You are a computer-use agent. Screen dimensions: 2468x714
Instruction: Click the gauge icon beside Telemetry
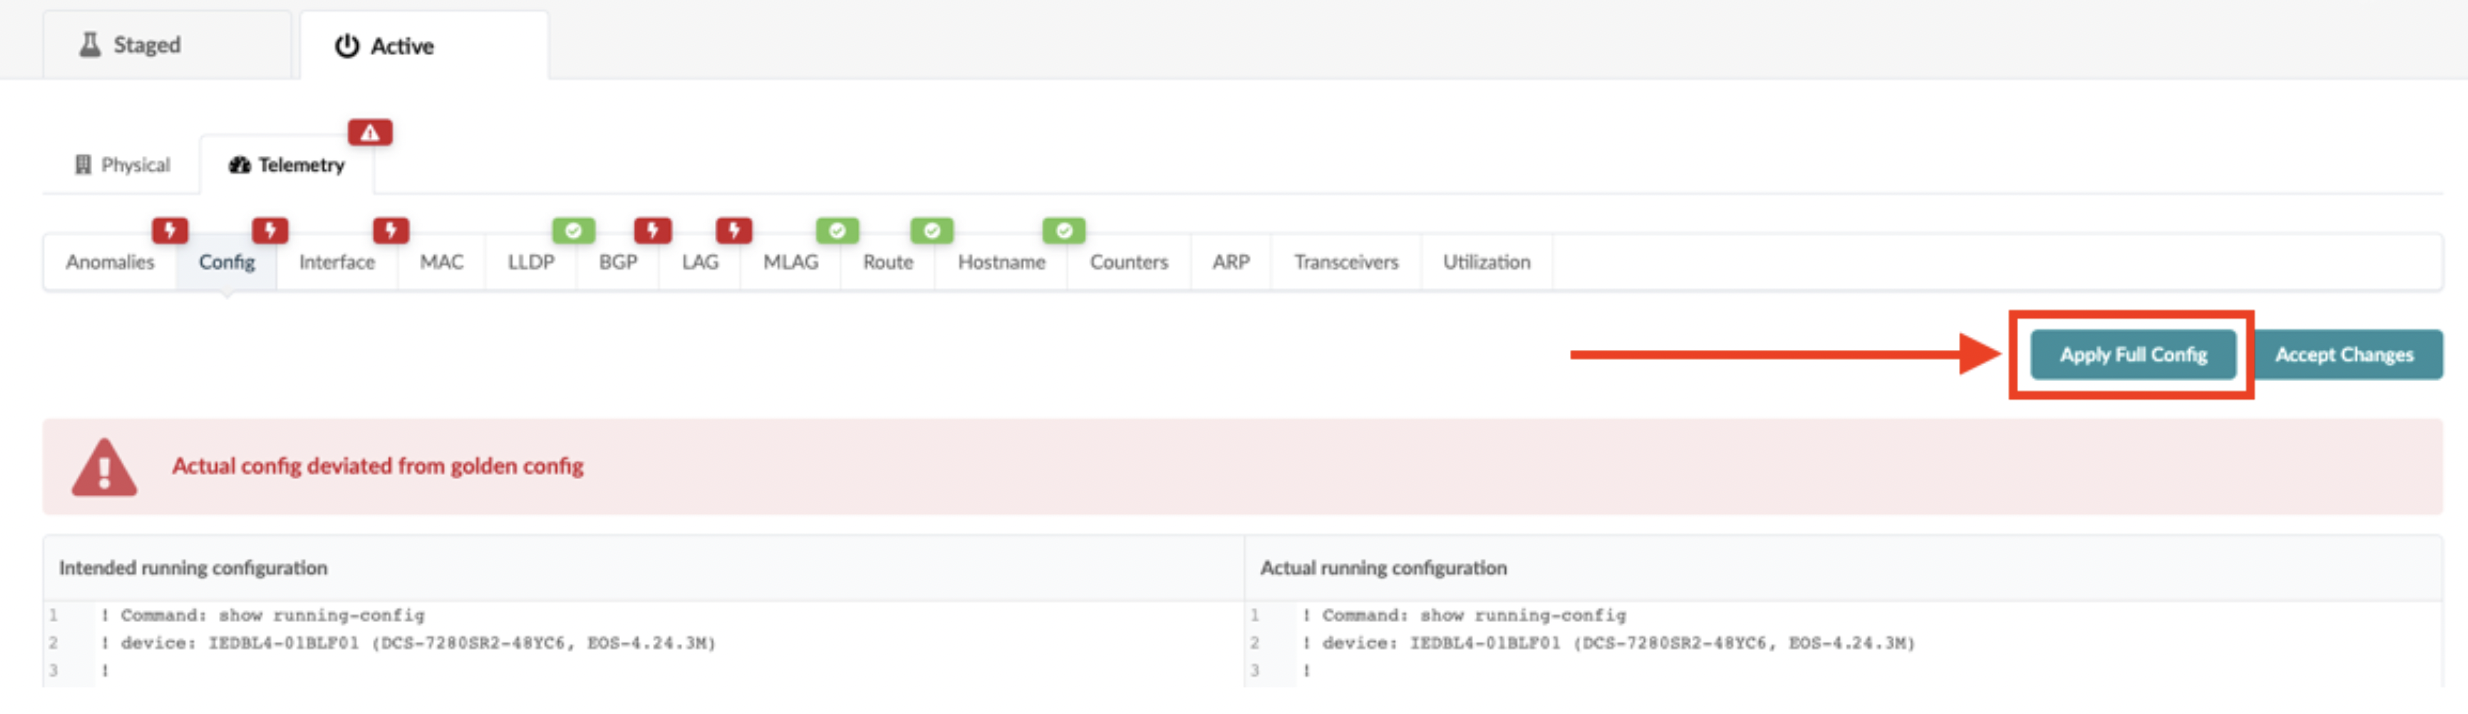coord(239,165)
